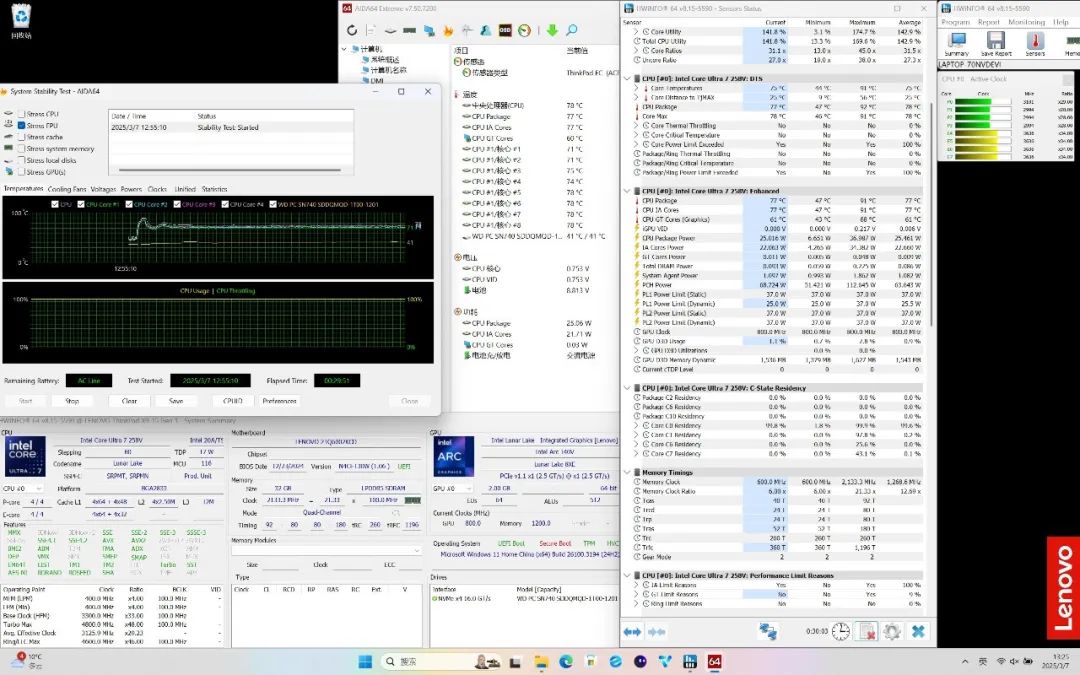Click the clock icon in HWiNFO Sensors footer

840,631
